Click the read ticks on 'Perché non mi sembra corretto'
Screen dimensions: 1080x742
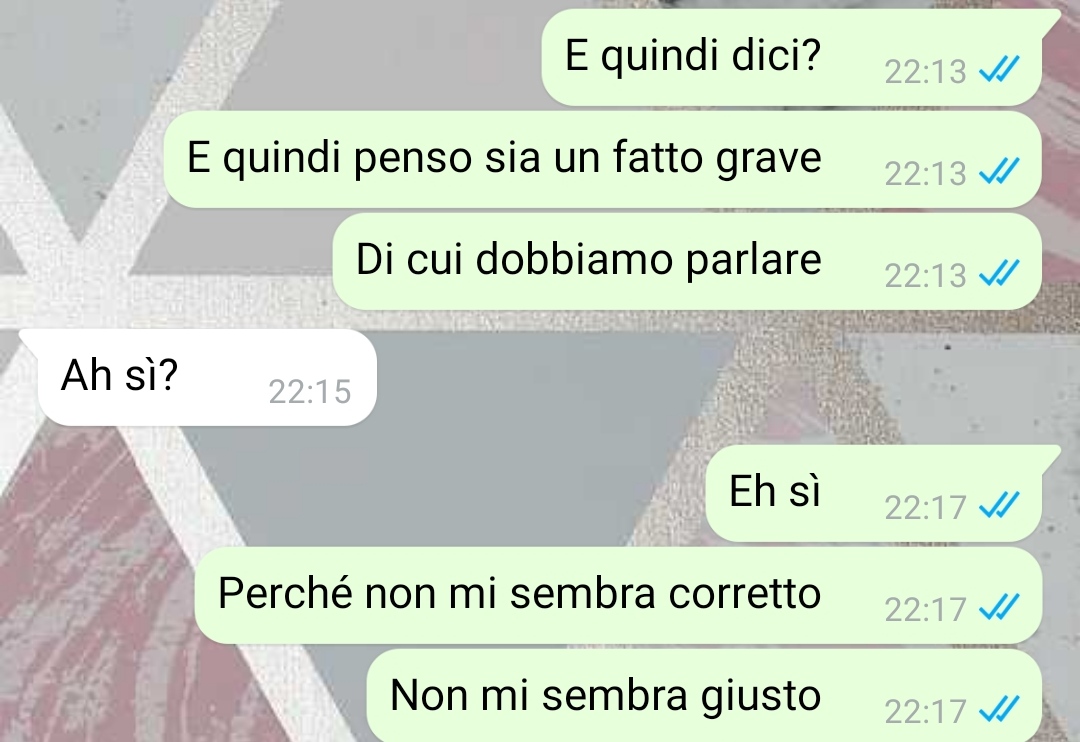999,608
